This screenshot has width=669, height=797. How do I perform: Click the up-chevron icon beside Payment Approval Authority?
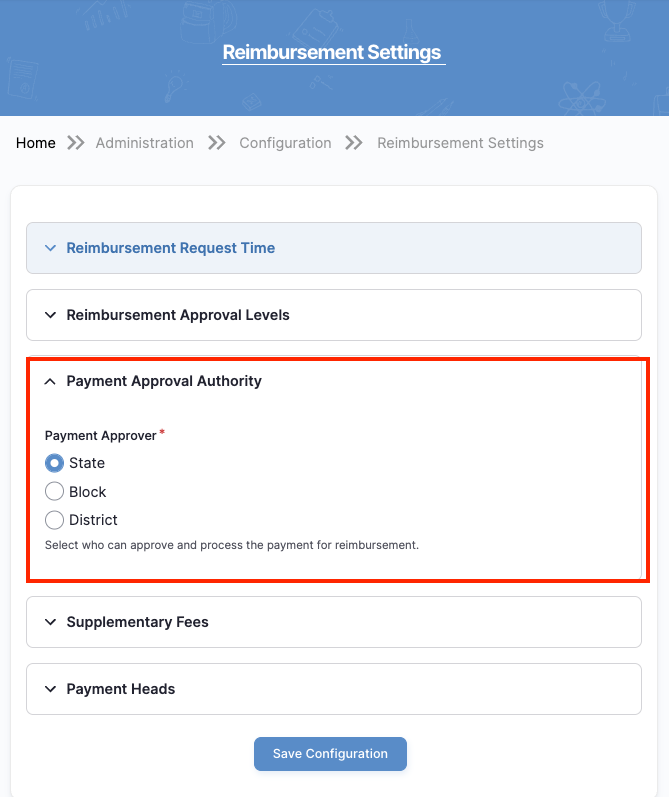tap(51, 381)
